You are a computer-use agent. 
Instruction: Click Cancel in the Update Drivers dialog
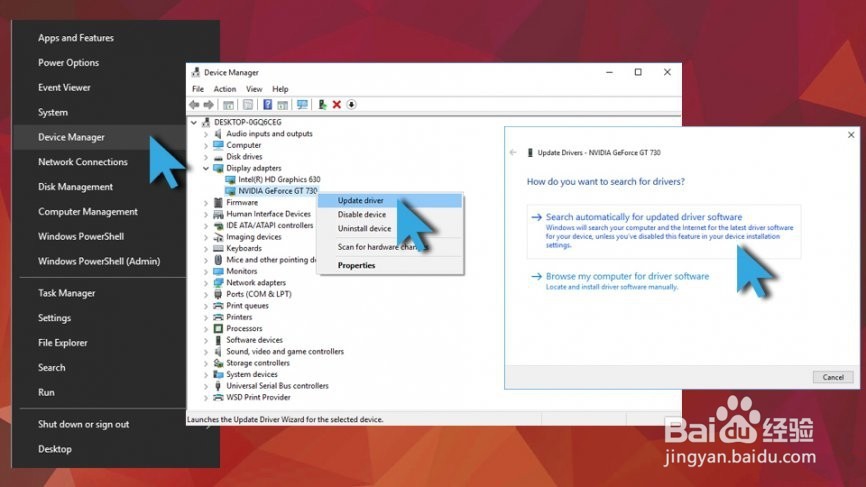tap(833, 377)
